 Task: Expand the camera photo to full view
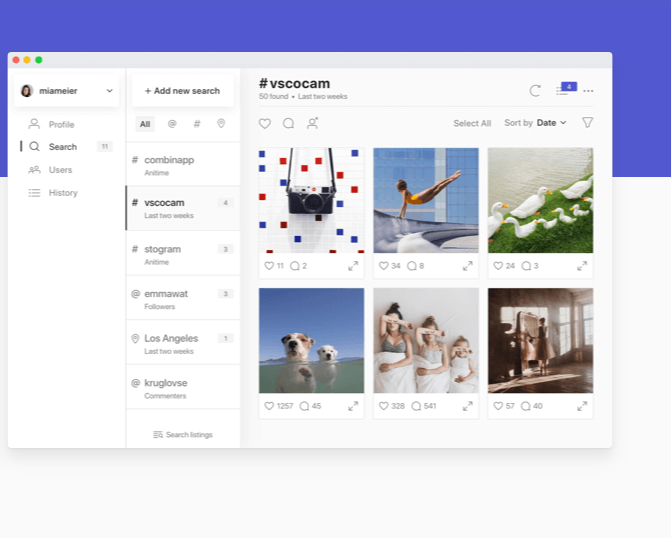coord(353,266)
